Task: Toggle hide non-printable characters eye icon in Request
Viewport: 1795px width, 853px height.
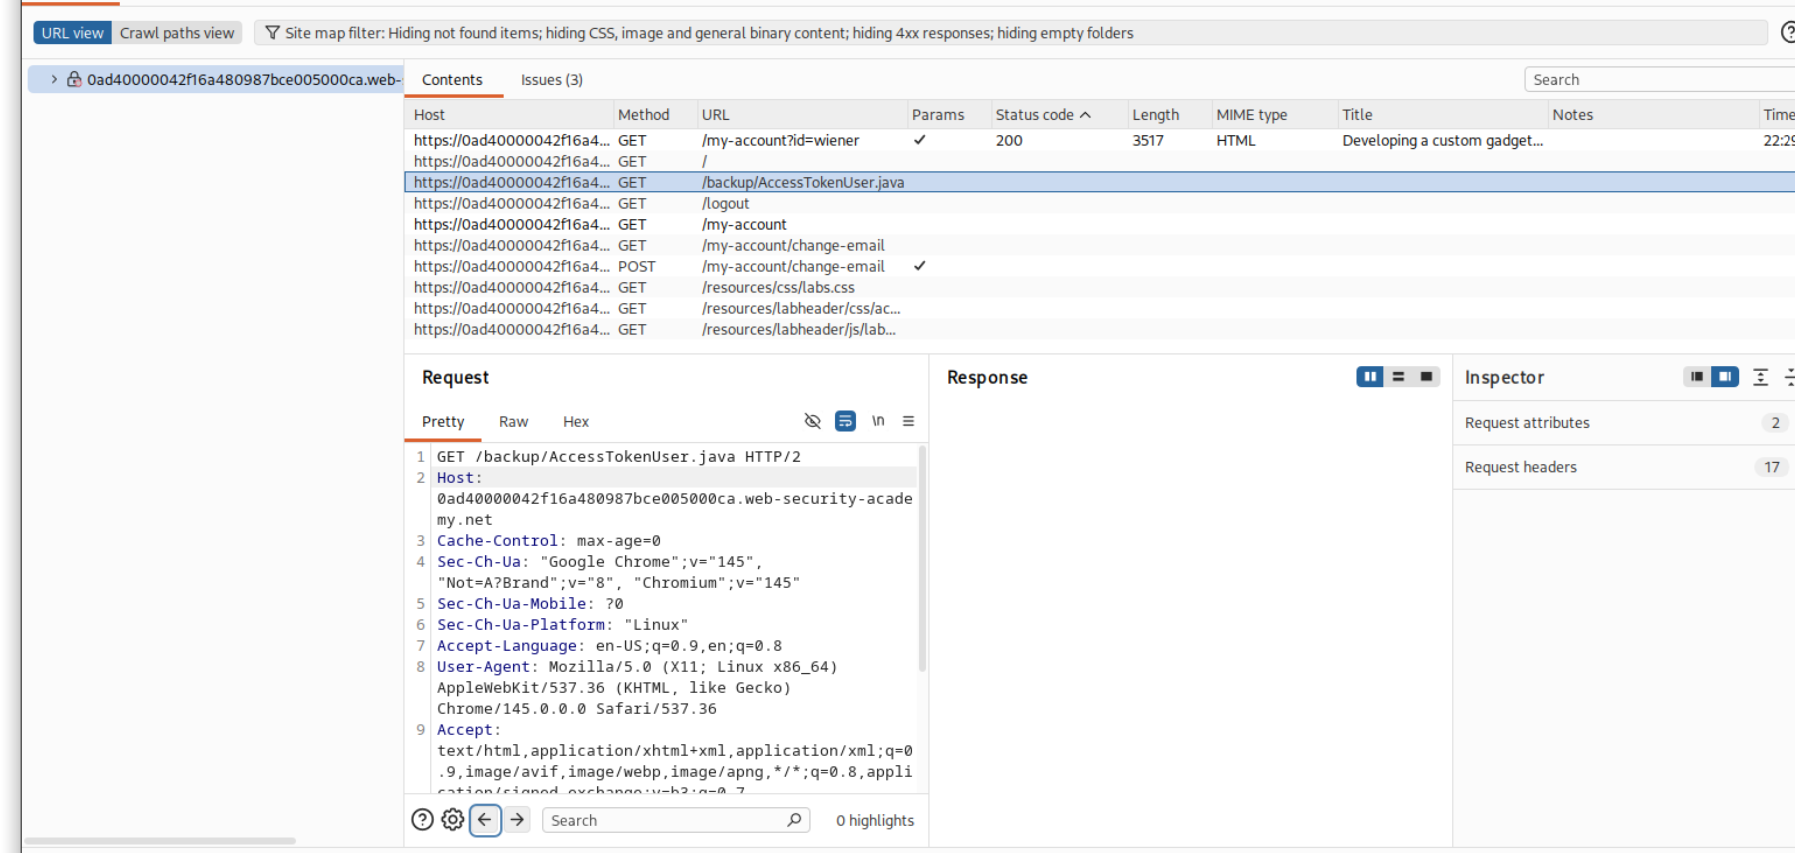Action: (812, 421)
